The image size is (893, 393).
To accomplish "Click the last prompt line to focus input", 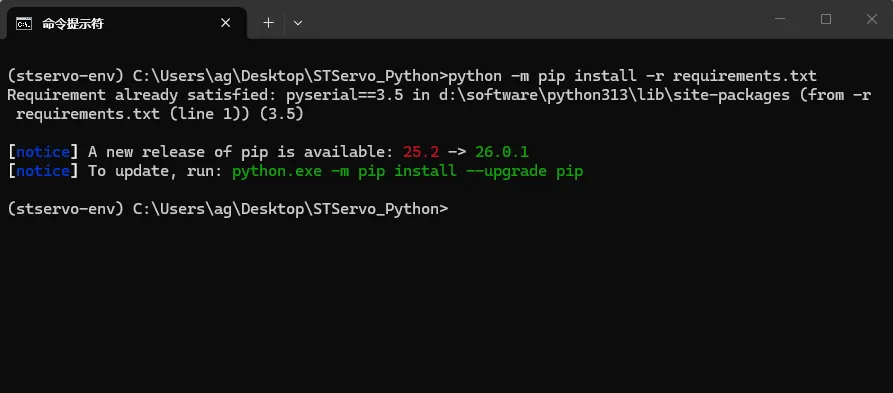I will tap(228, 209).
